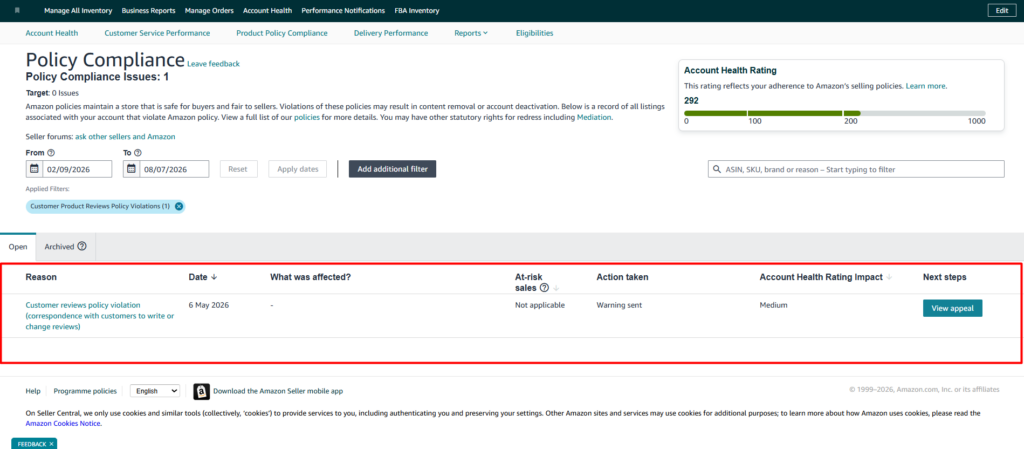Screen dimensions: 1024x449
Task: Click the Reset button
Action: 238,169
